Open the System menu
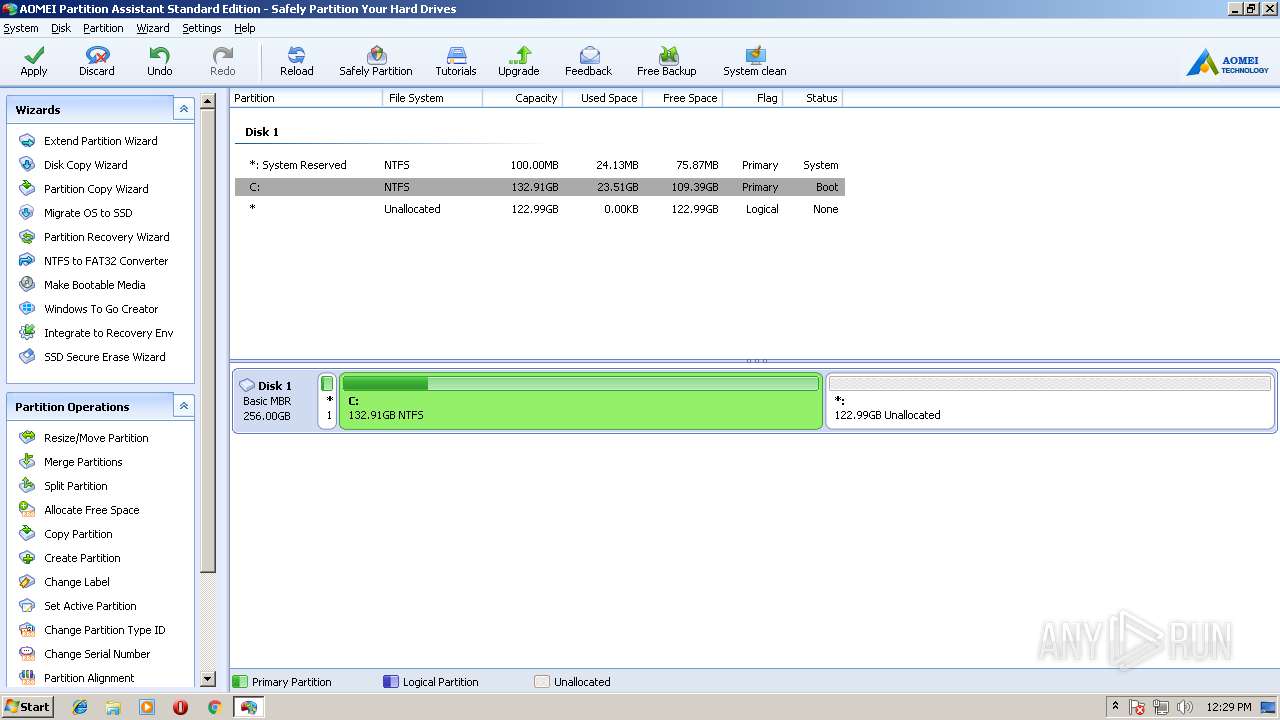The width and height of the screenshot is (1280, 720). [x=21, y=28]
